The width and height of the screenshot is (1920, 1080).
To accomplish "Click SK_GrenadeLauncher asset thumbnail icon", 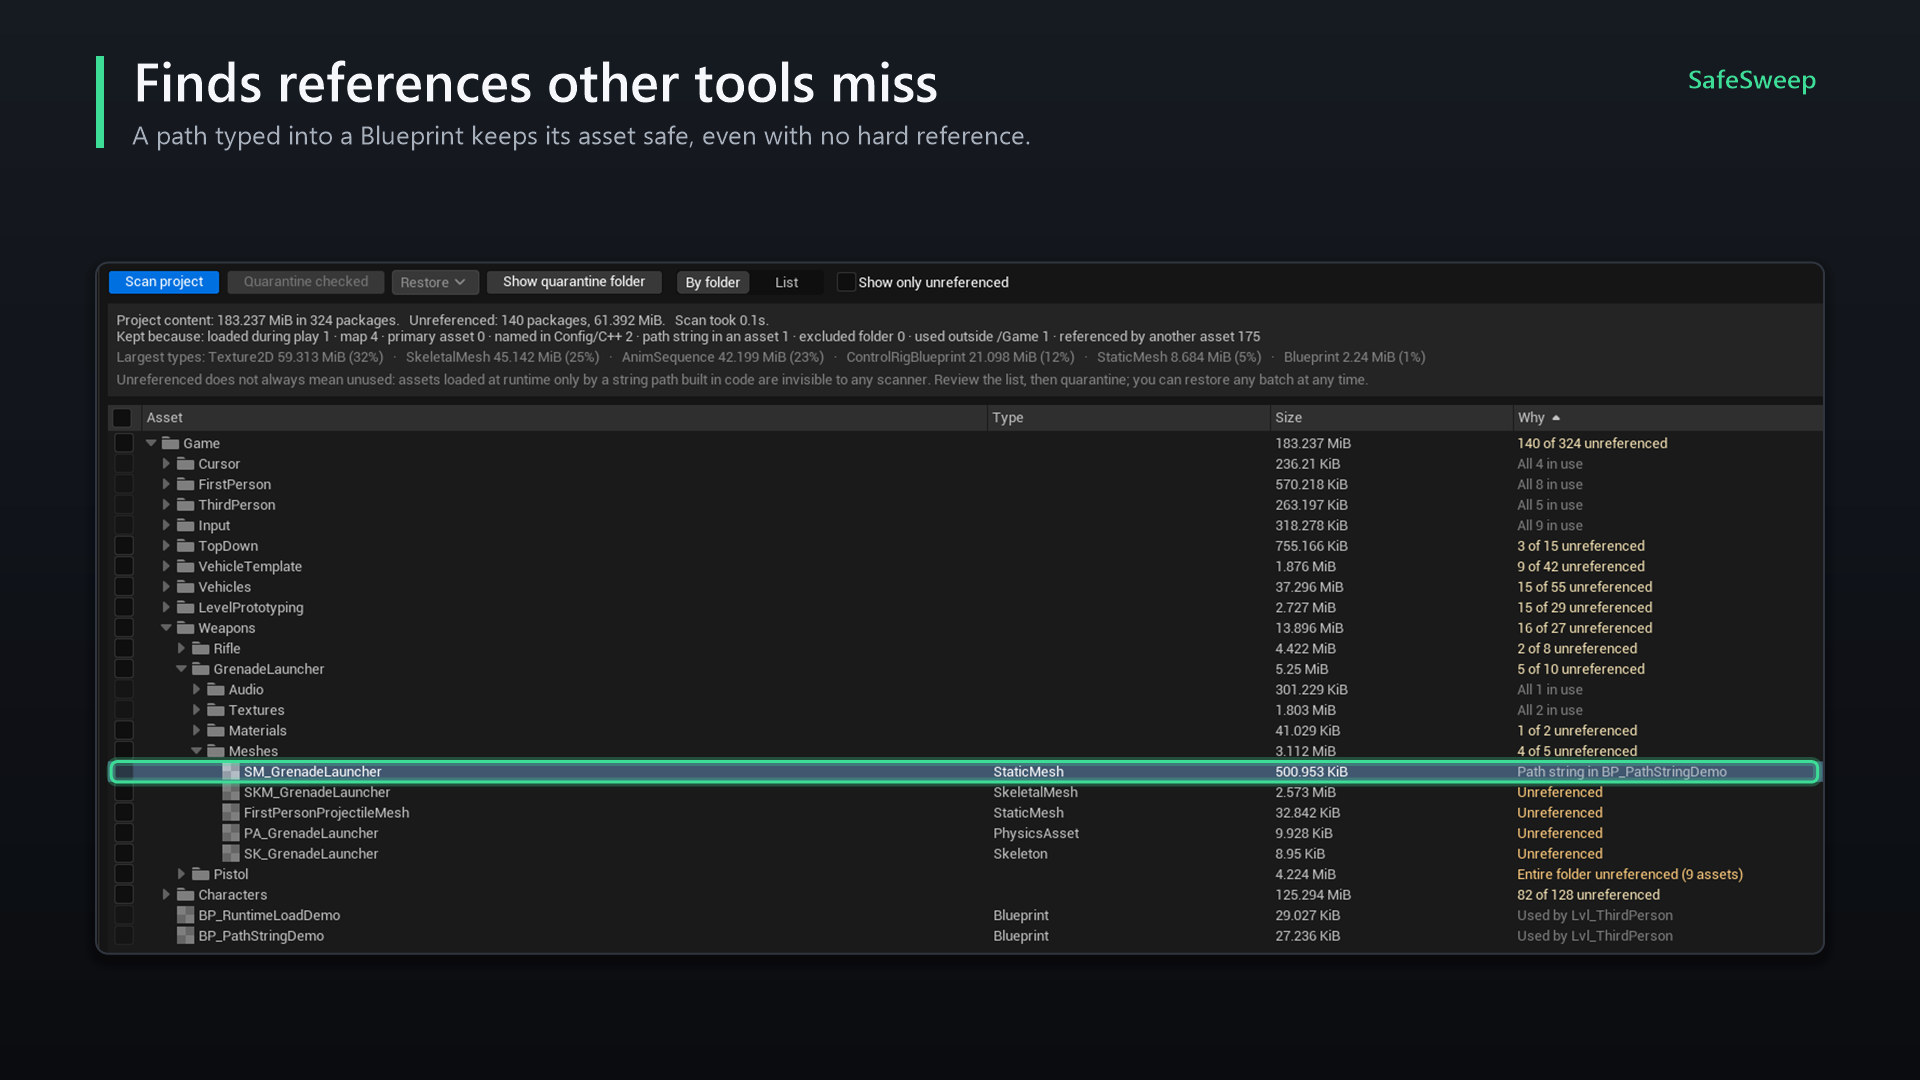I will click(231, 854).
